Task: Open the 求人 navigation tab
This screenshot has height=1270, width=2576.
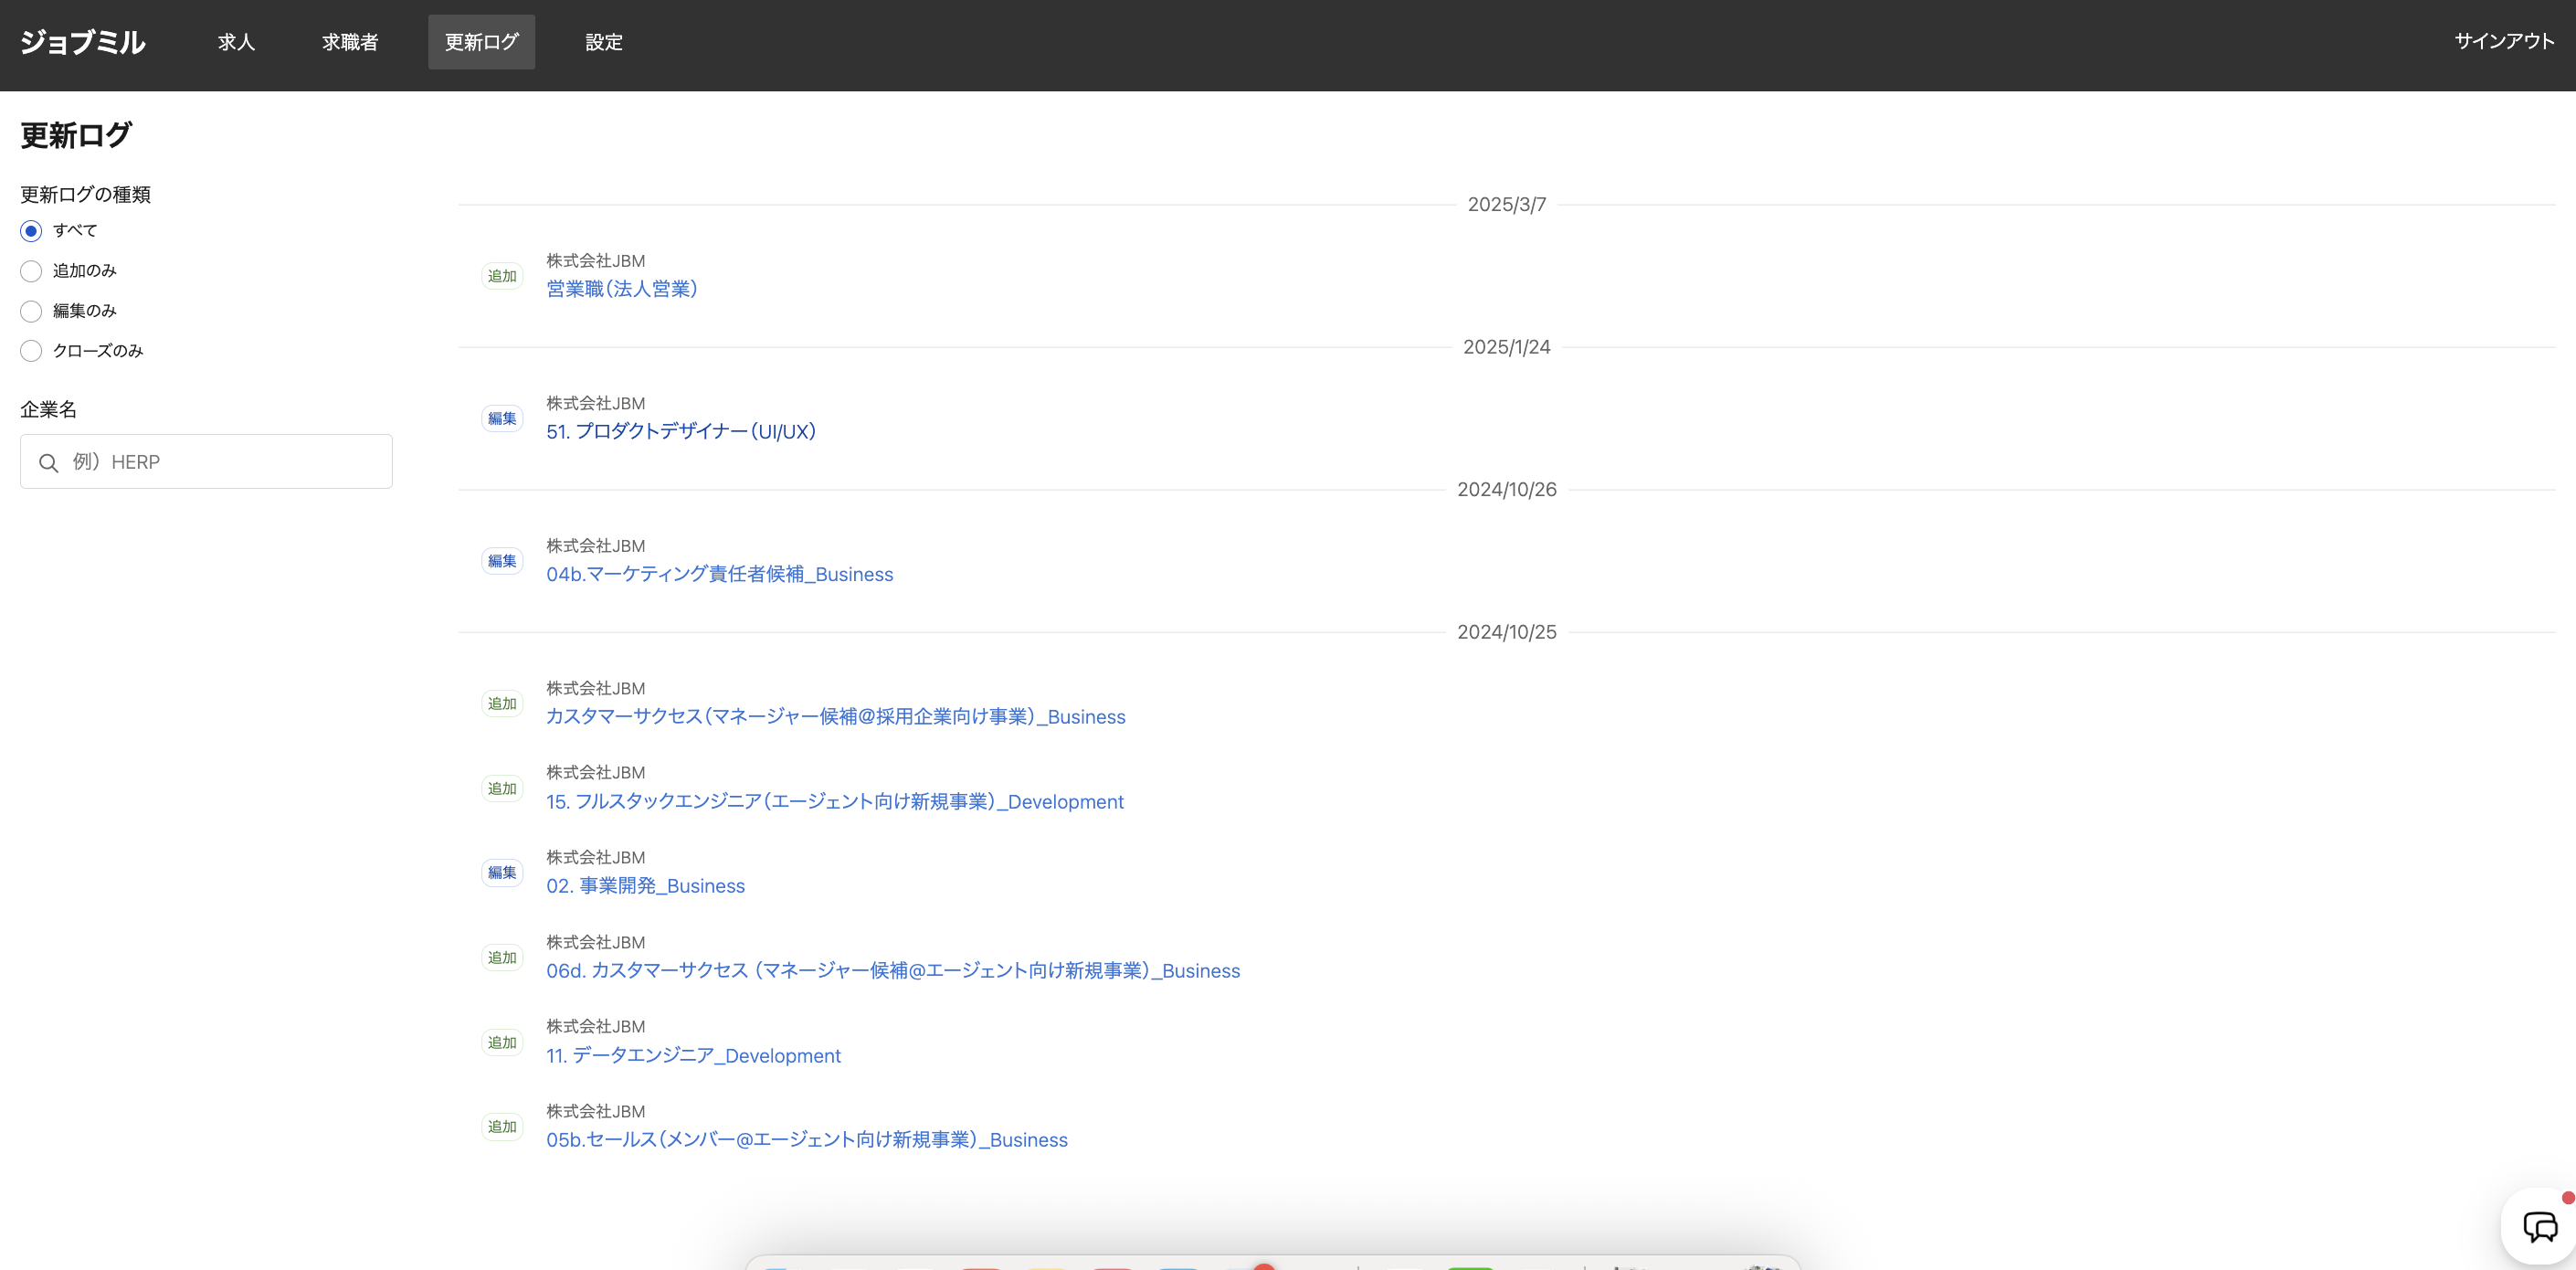Action: click(x=236, y=42)
